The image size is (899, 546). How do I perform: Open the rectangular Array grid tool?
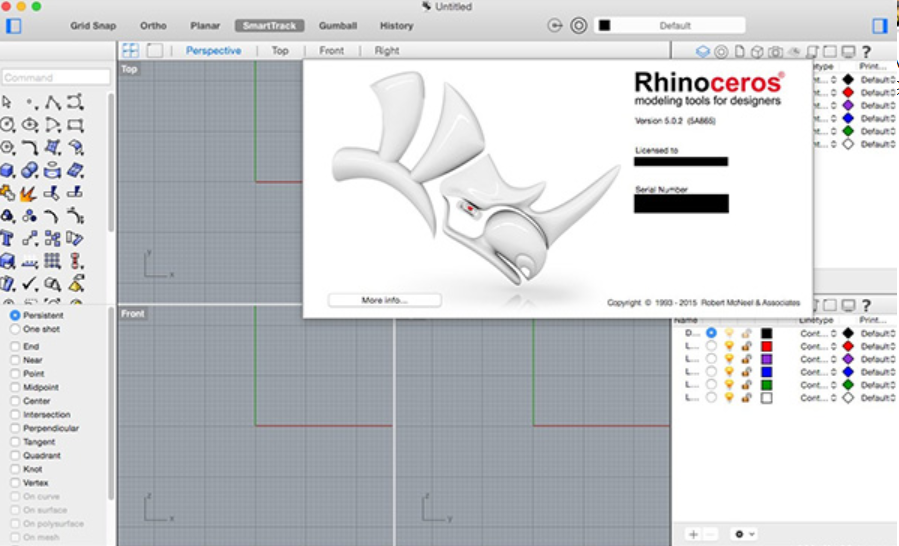click(x=53, y=261)
